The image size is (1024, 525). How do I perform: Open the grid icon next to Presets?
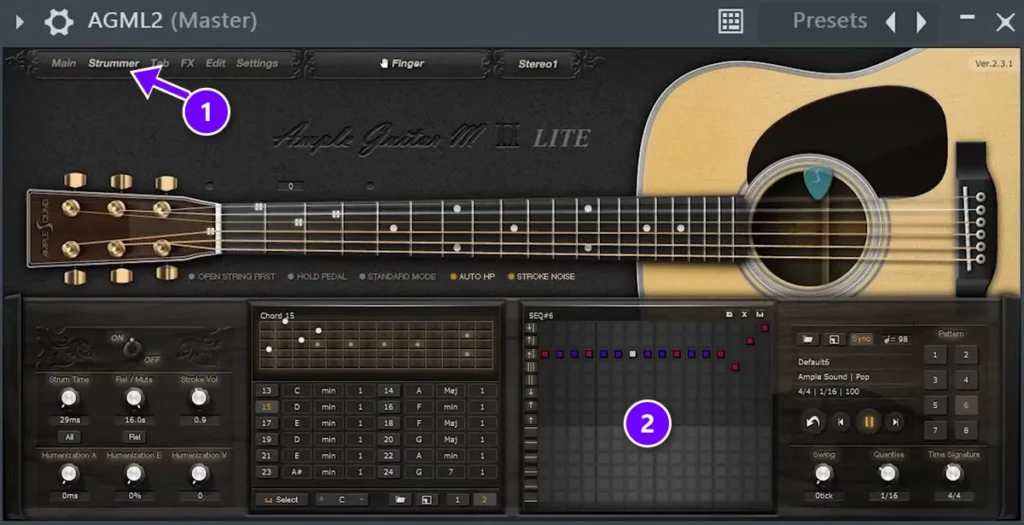[x=730, y=22]
